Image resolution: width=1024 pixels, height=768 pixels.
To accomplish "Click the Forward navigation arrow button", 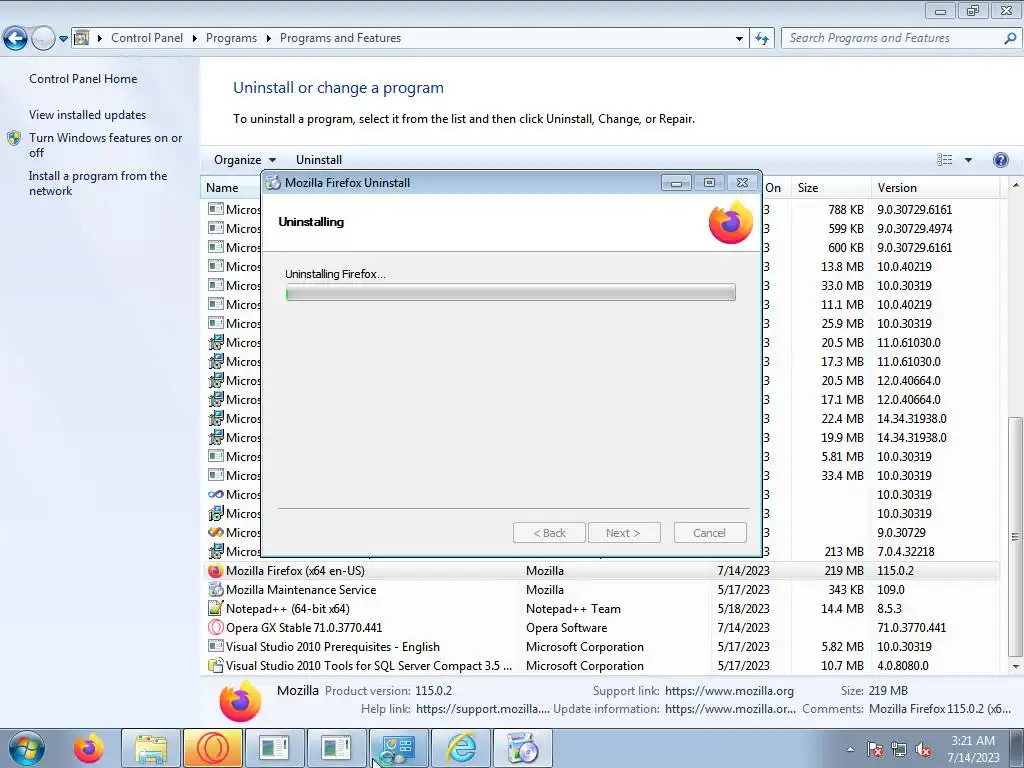I will click(x=43, y=39).
